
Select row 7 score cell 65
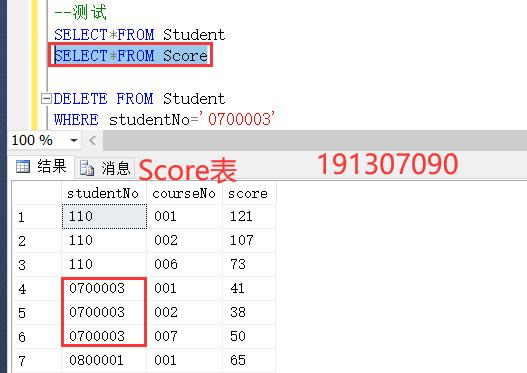click(x=249, y=361)
